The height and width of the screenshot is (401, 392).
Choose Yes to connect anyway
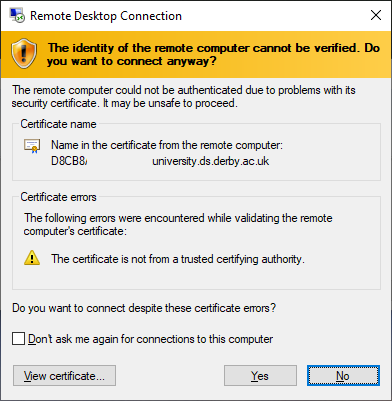260,376
